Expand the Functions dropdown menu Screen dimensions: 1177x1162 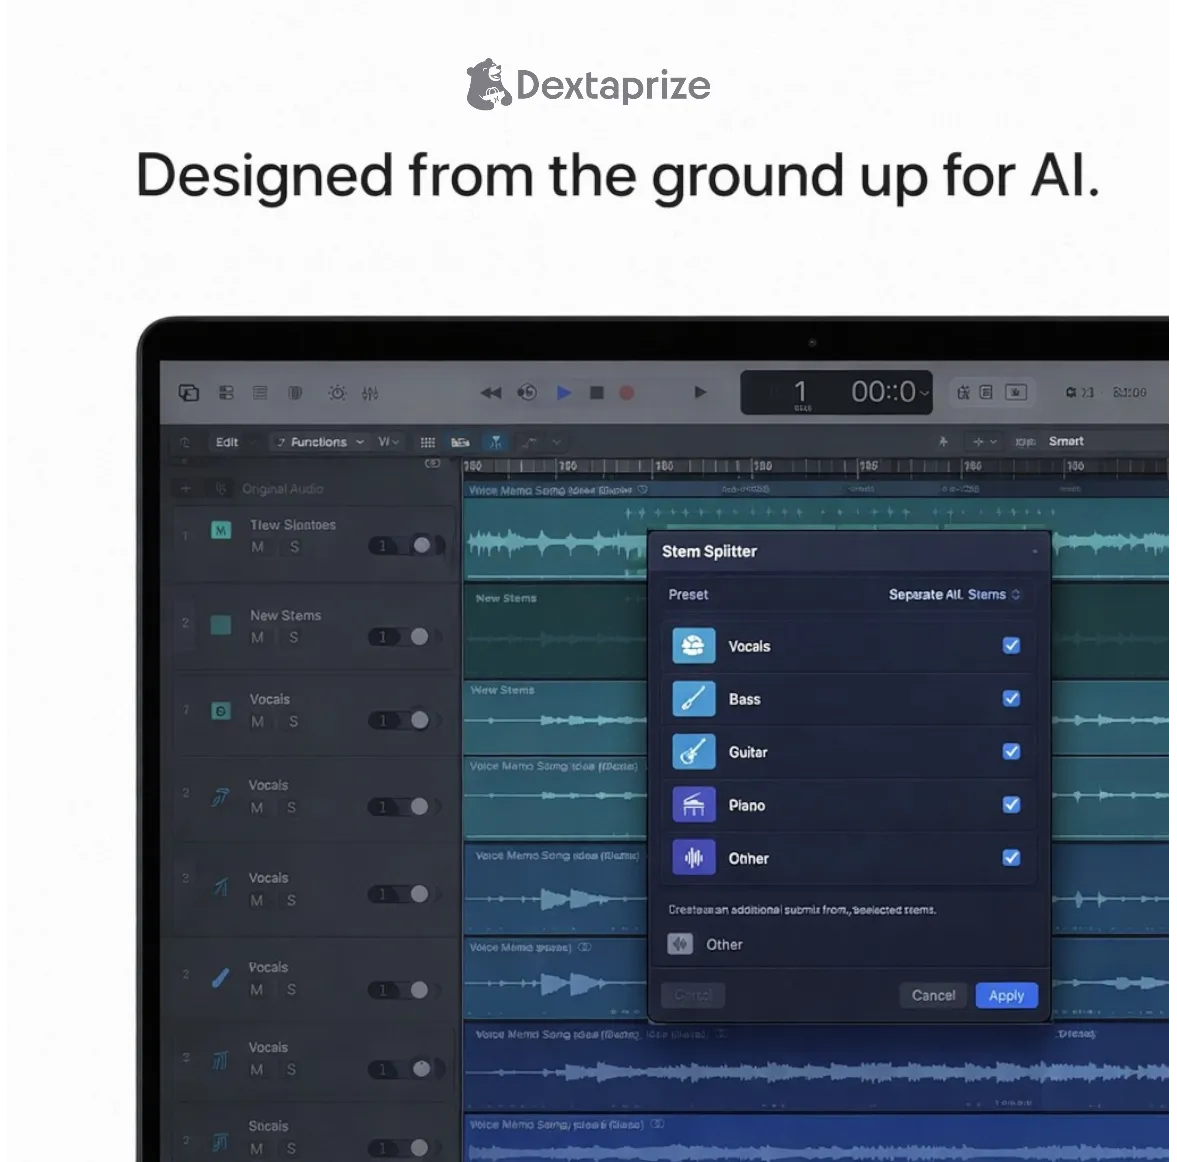point(320,442)
